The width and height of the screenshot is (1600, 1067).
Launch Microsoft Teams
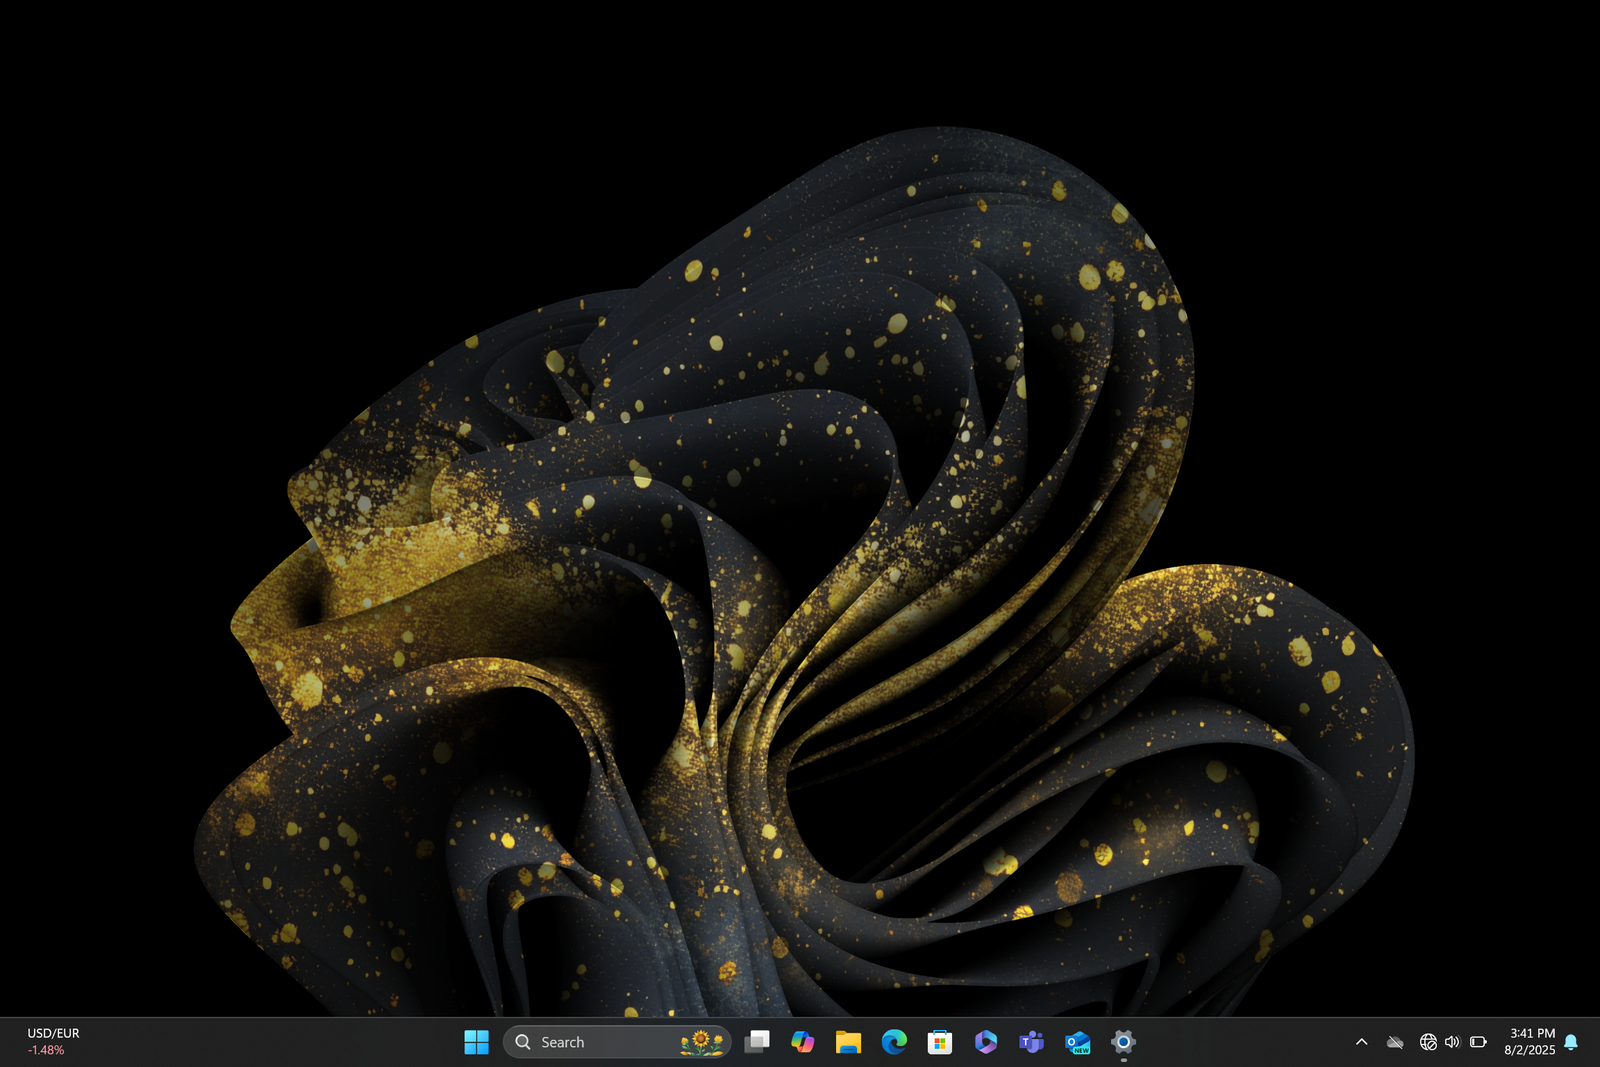pyautogui.click(x=1031, y=1042)
